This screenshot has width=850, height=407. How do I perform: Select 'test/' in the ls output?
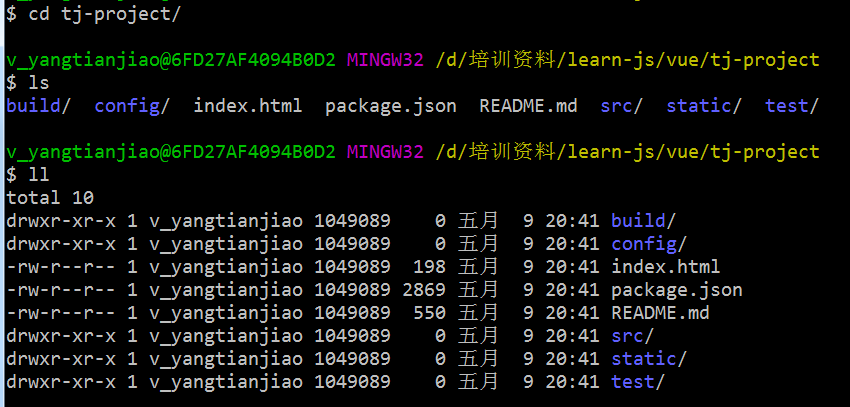(791, 106)
